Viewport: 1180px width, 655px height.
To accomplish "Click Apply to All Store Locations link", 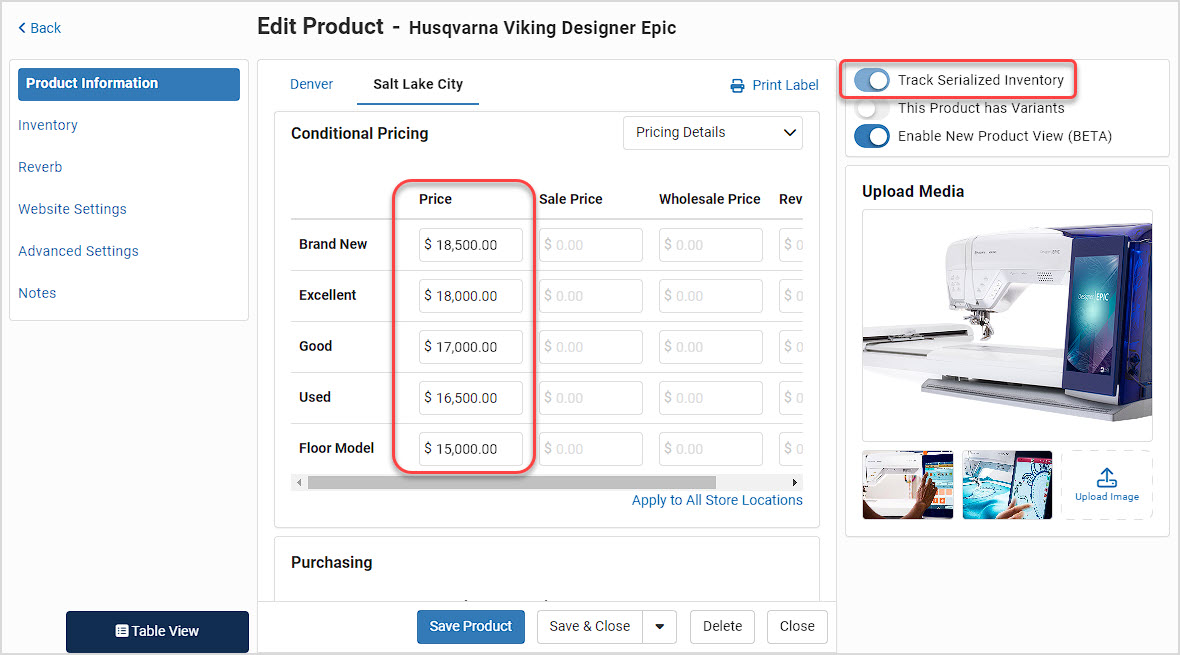I will coord(717,501).
